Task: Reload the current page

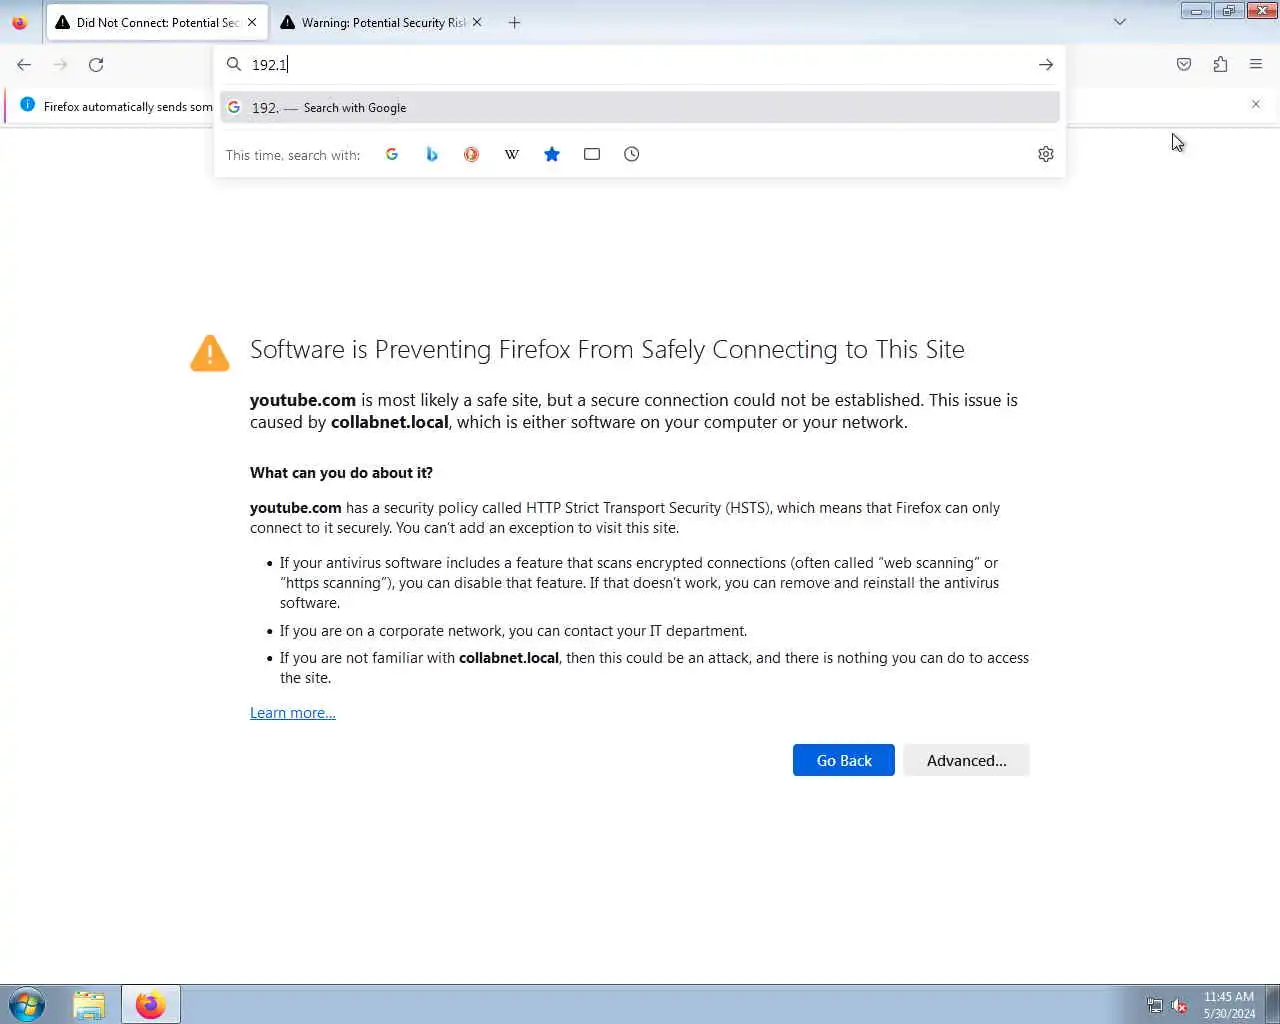Action: [96, 64]
